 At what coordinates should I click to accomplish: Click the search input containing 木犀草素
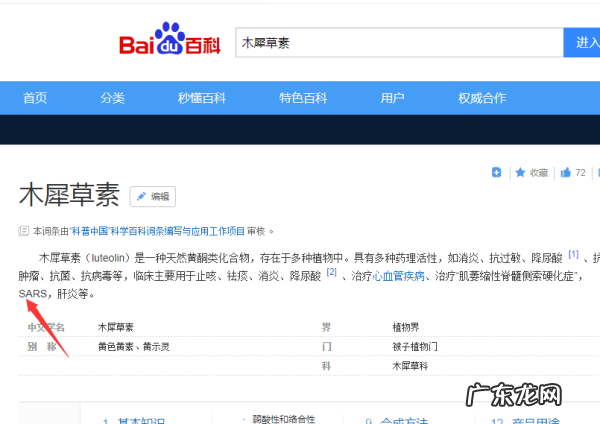click(x=400, y=44)
